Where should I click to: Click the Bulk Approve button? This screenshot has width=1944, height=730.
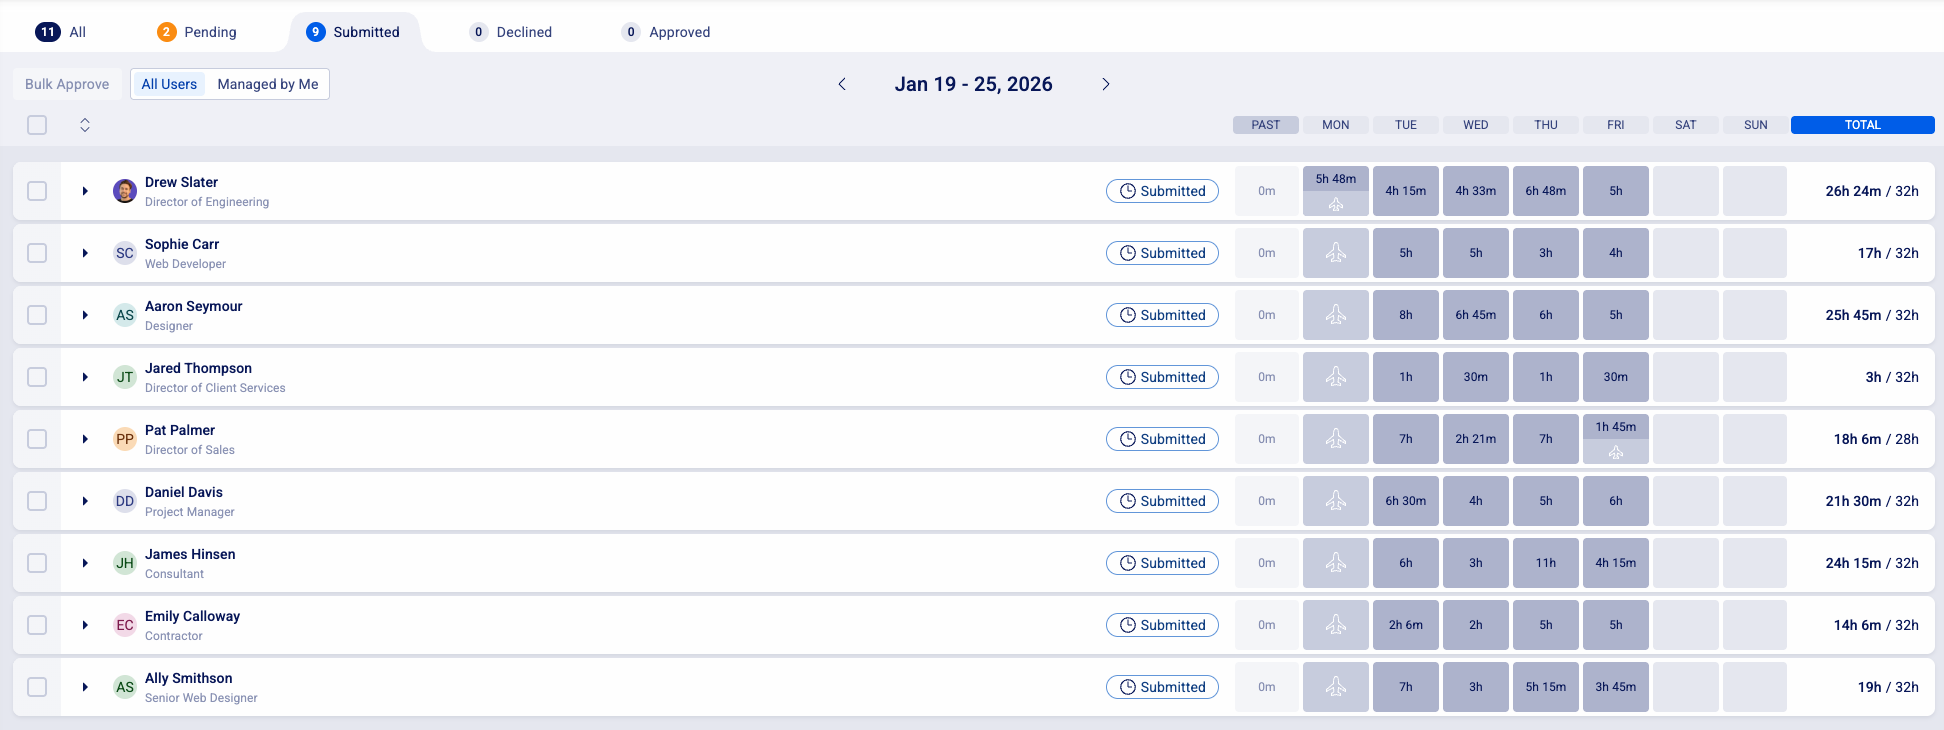pos(67,84)
